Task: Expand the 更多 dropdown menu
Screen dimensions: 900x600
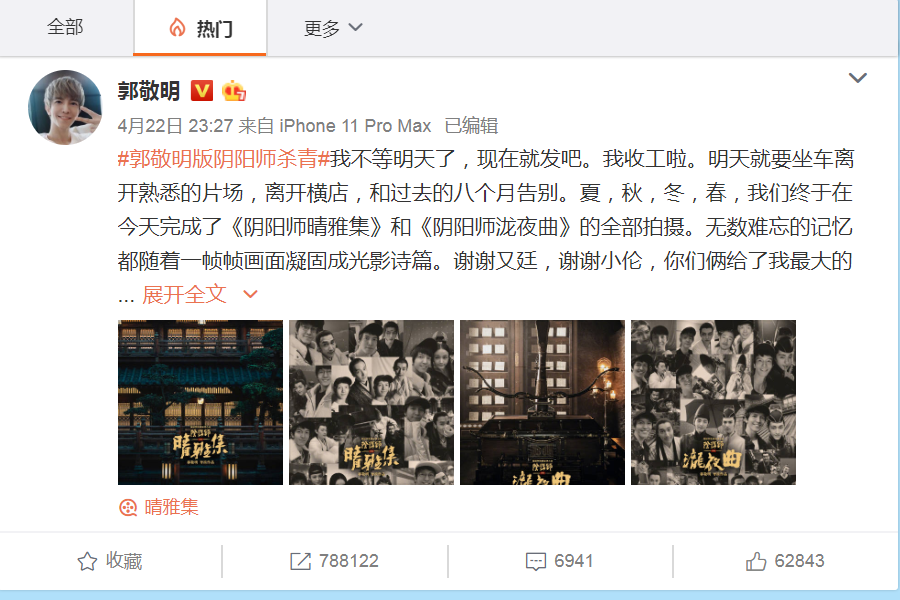Action: click(333, 28)
